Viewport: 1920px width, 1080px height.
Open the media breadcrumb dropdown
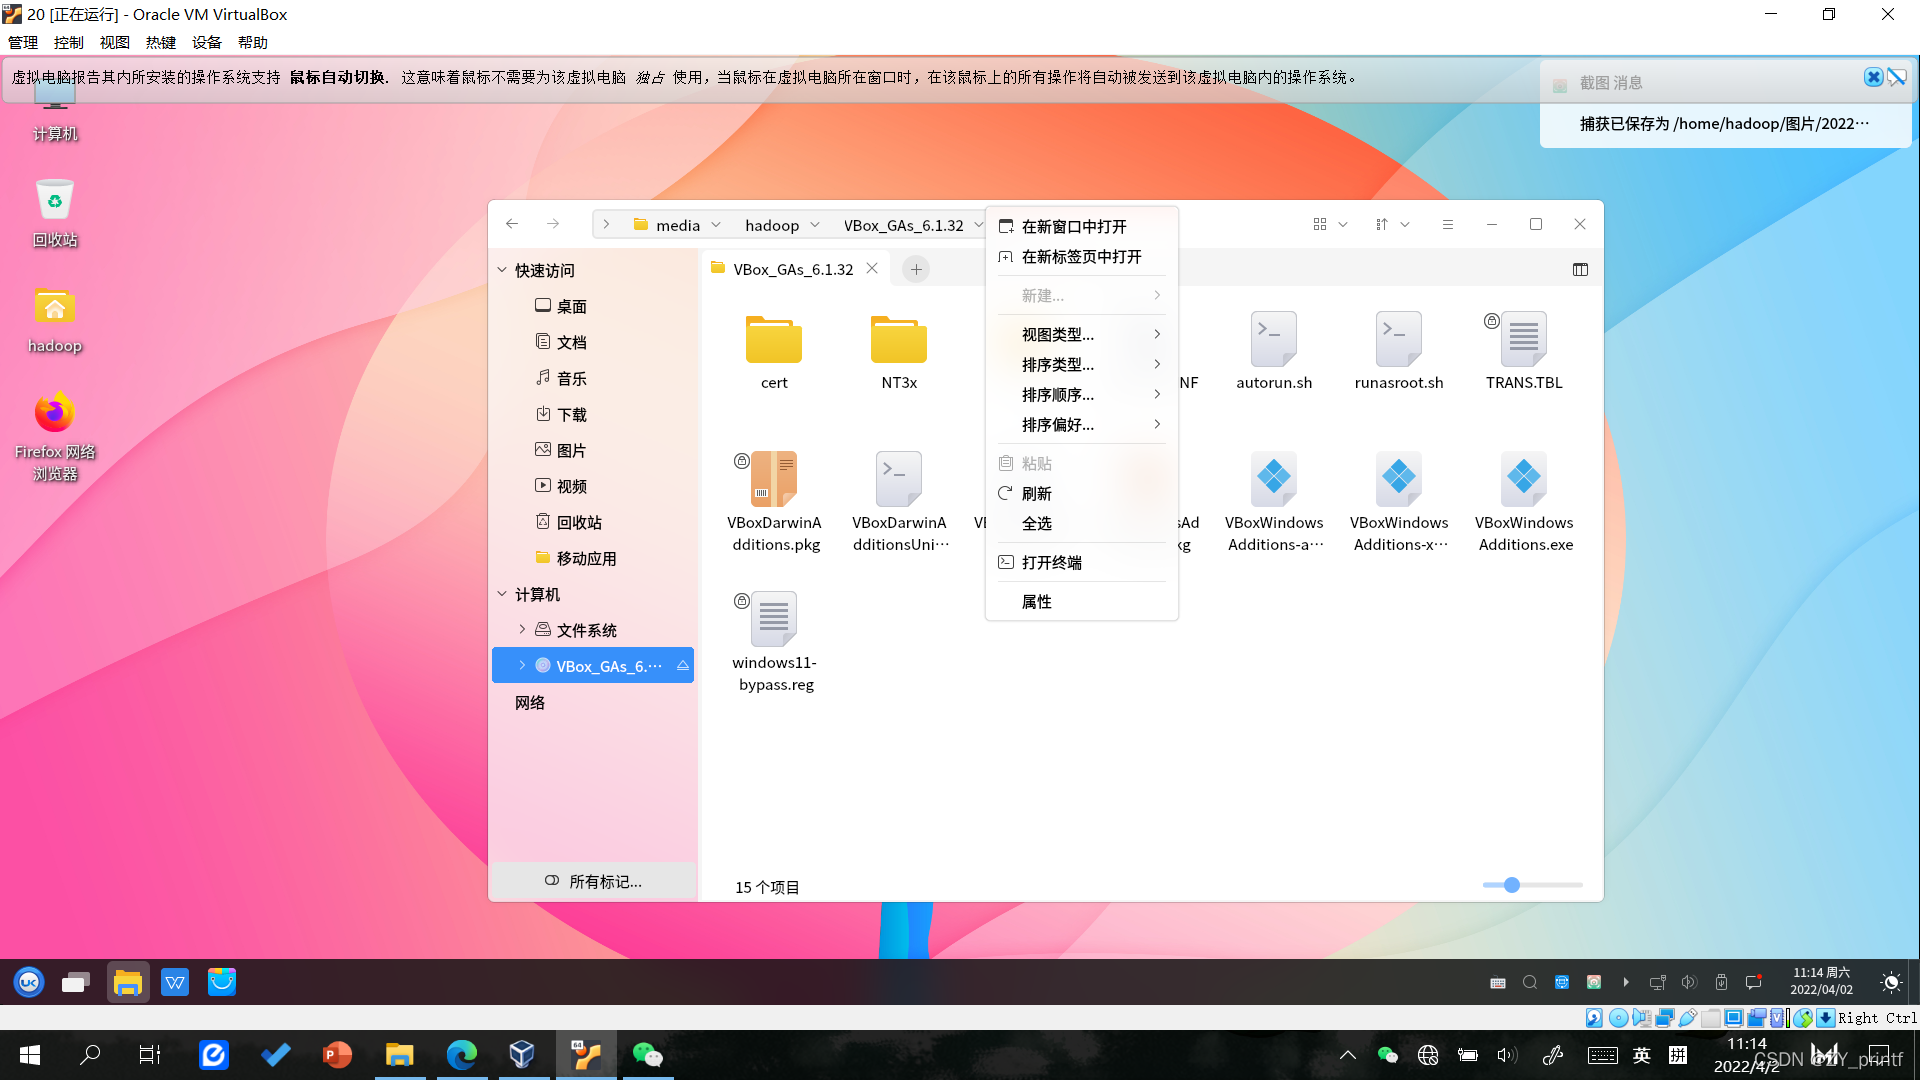point(716,225)
